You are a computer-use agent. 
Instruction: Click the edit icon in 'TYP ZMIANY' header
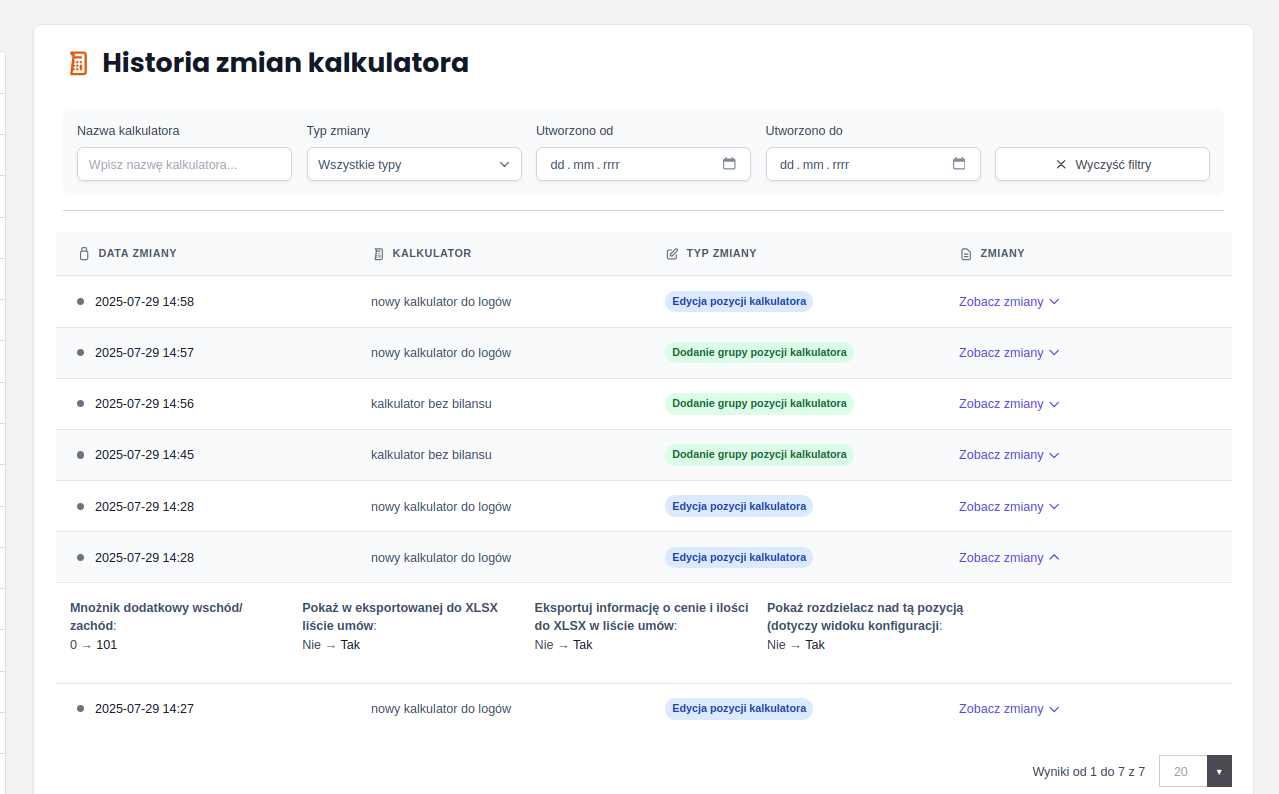click(x=672, y=254)
